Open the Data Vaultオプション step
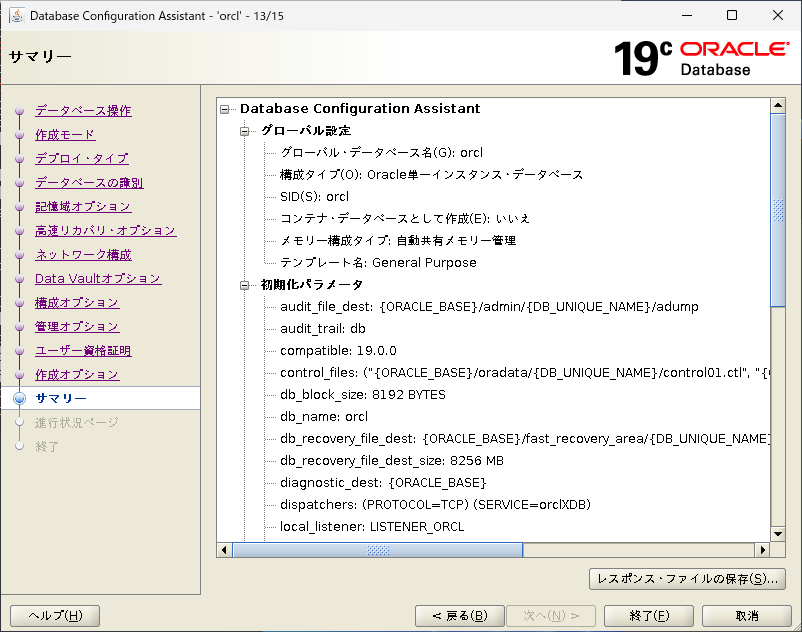 point(98,279)
